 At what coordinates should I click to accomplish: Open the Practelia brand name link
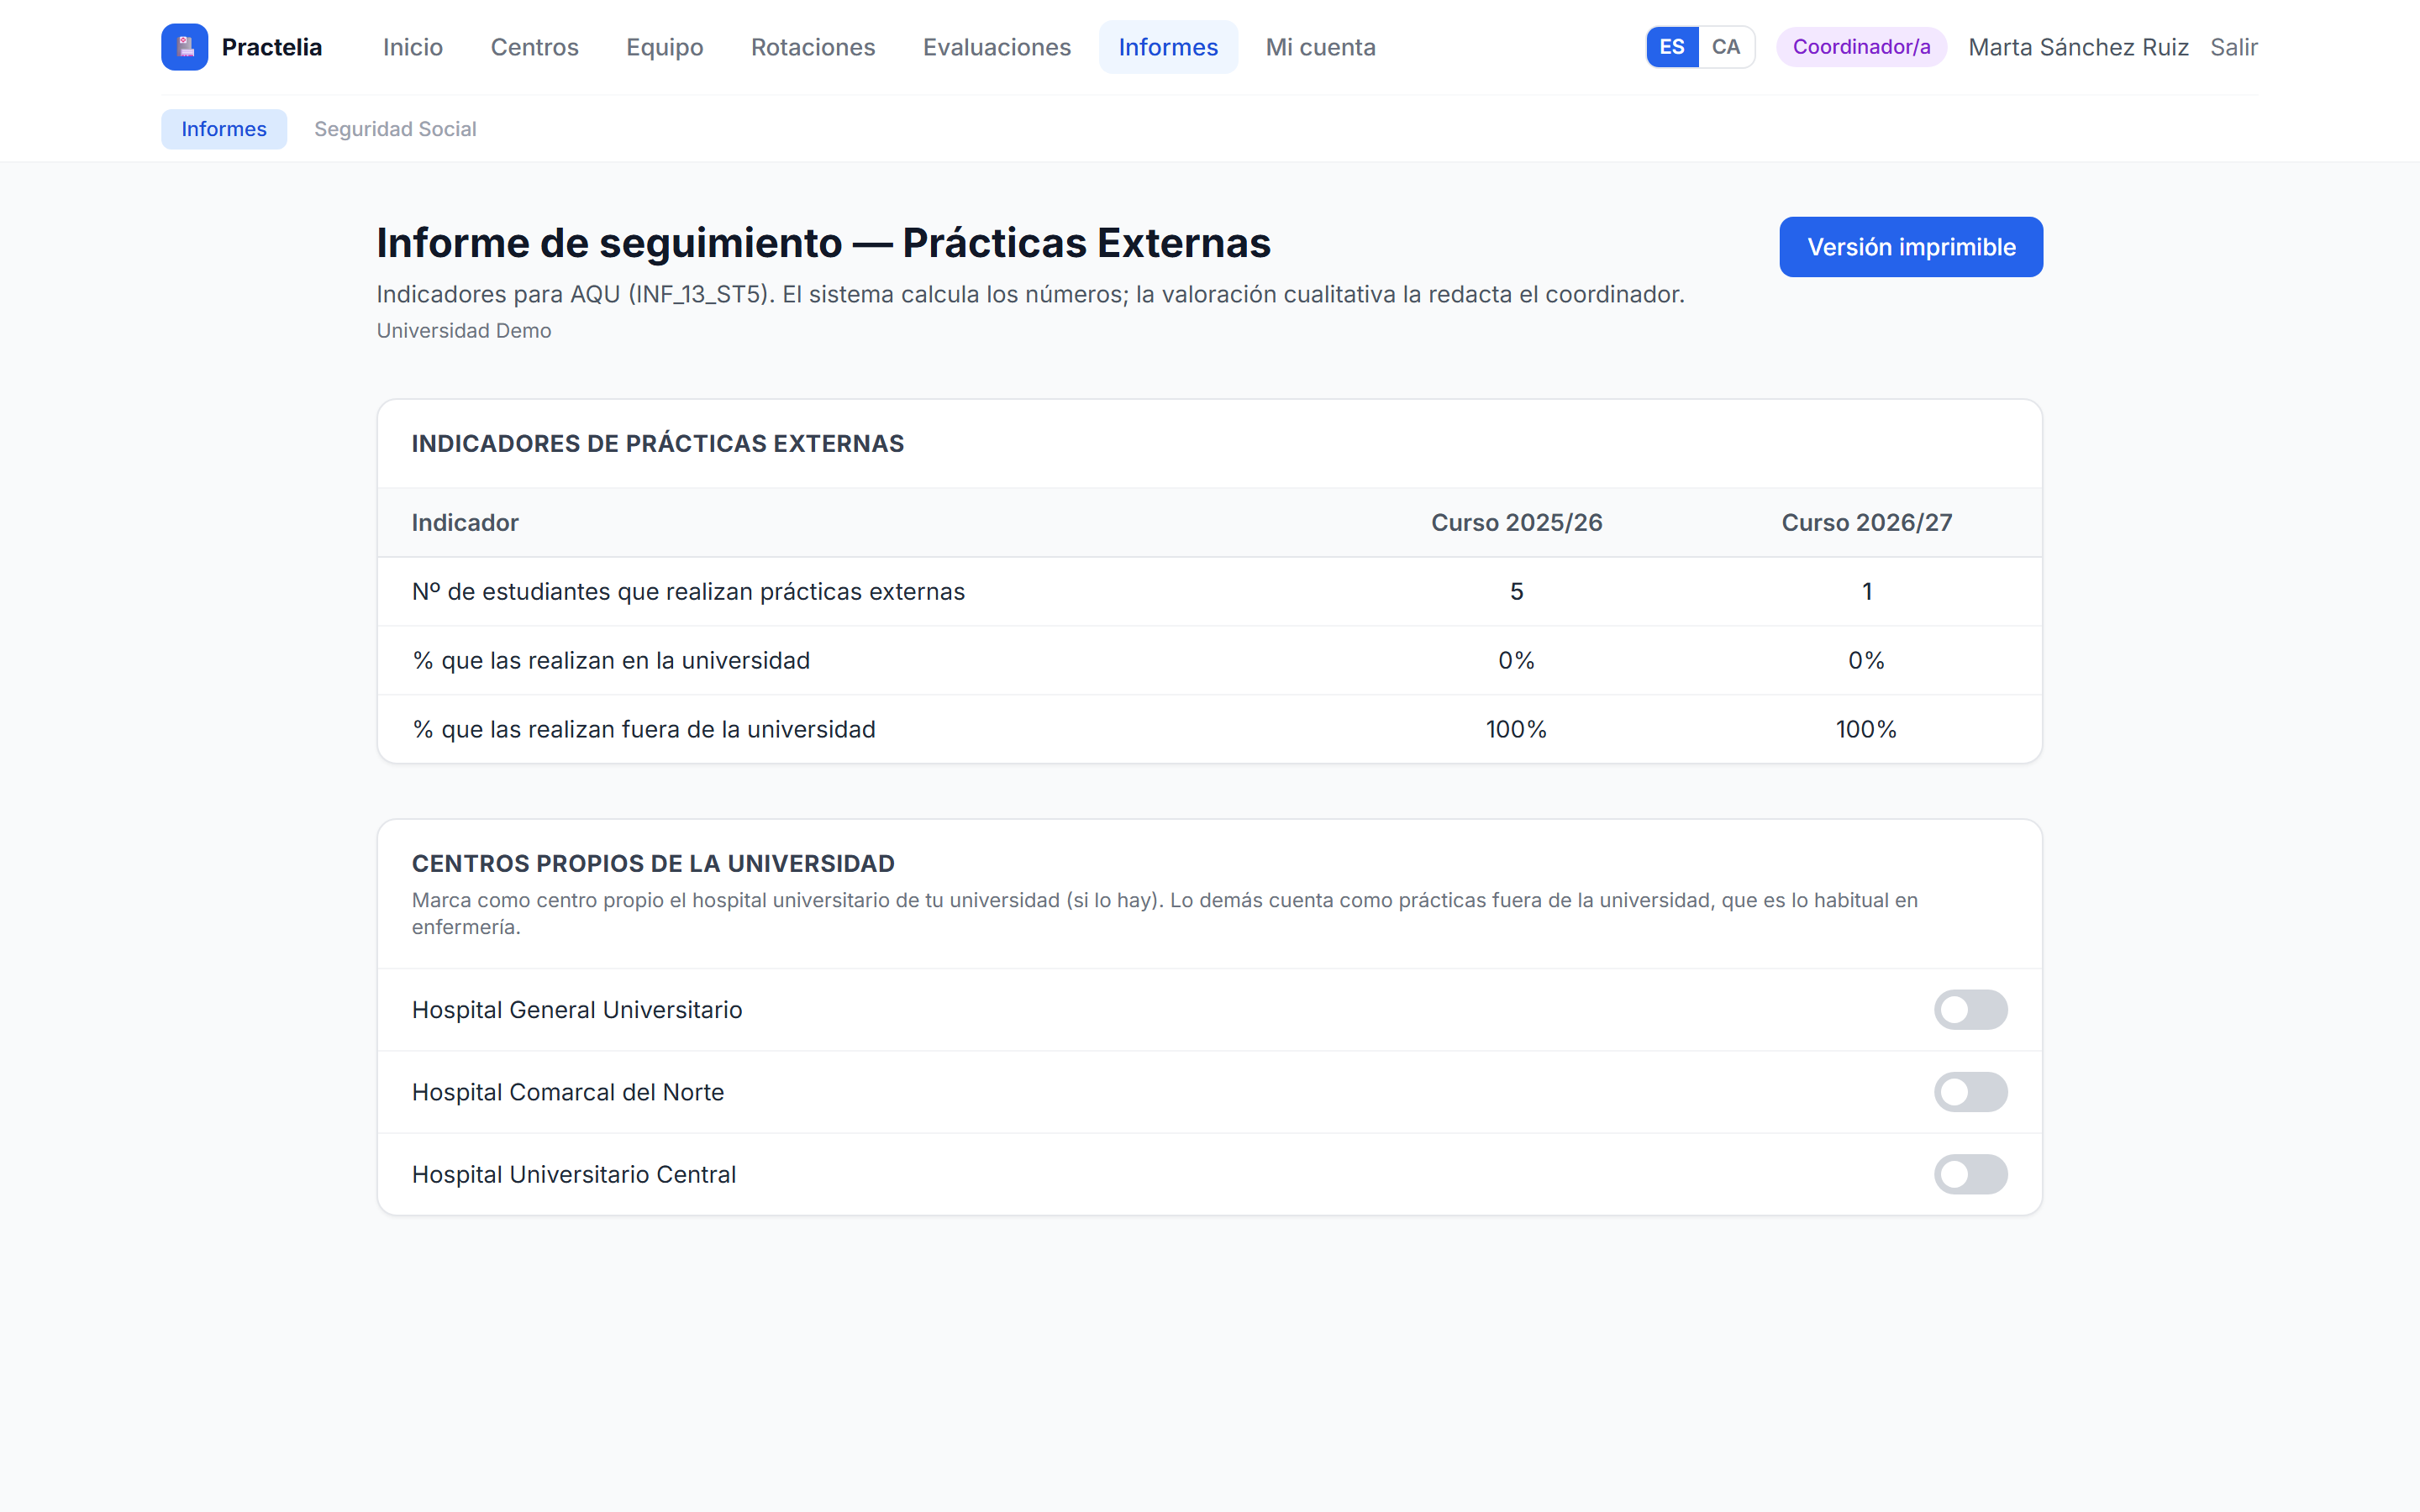pos(271,47)
